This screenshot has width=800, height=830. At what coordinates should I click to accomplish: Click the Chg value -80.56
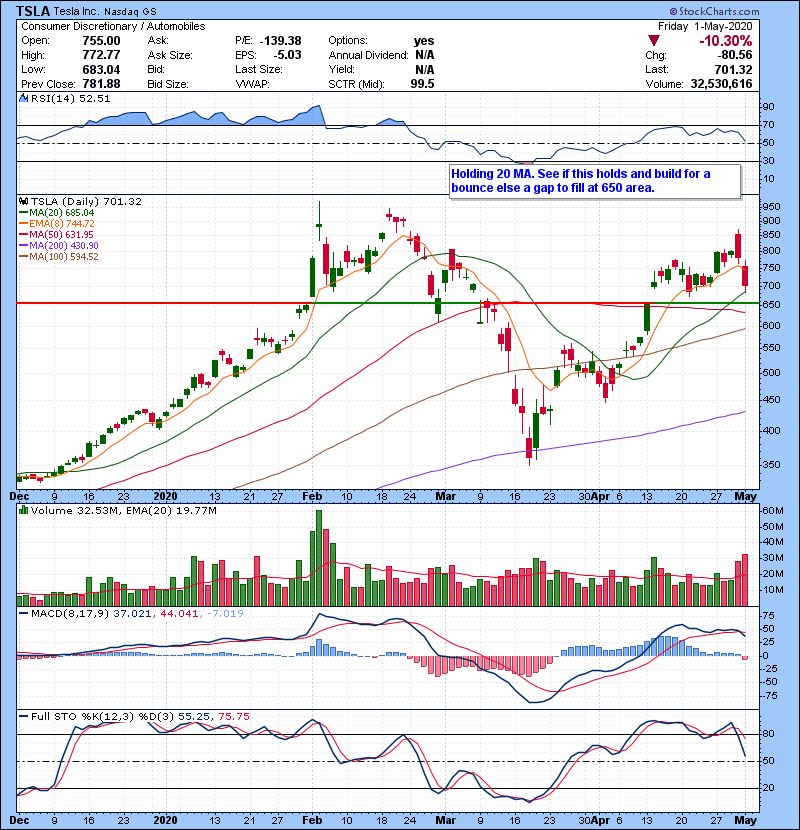(x=735, y=55)
